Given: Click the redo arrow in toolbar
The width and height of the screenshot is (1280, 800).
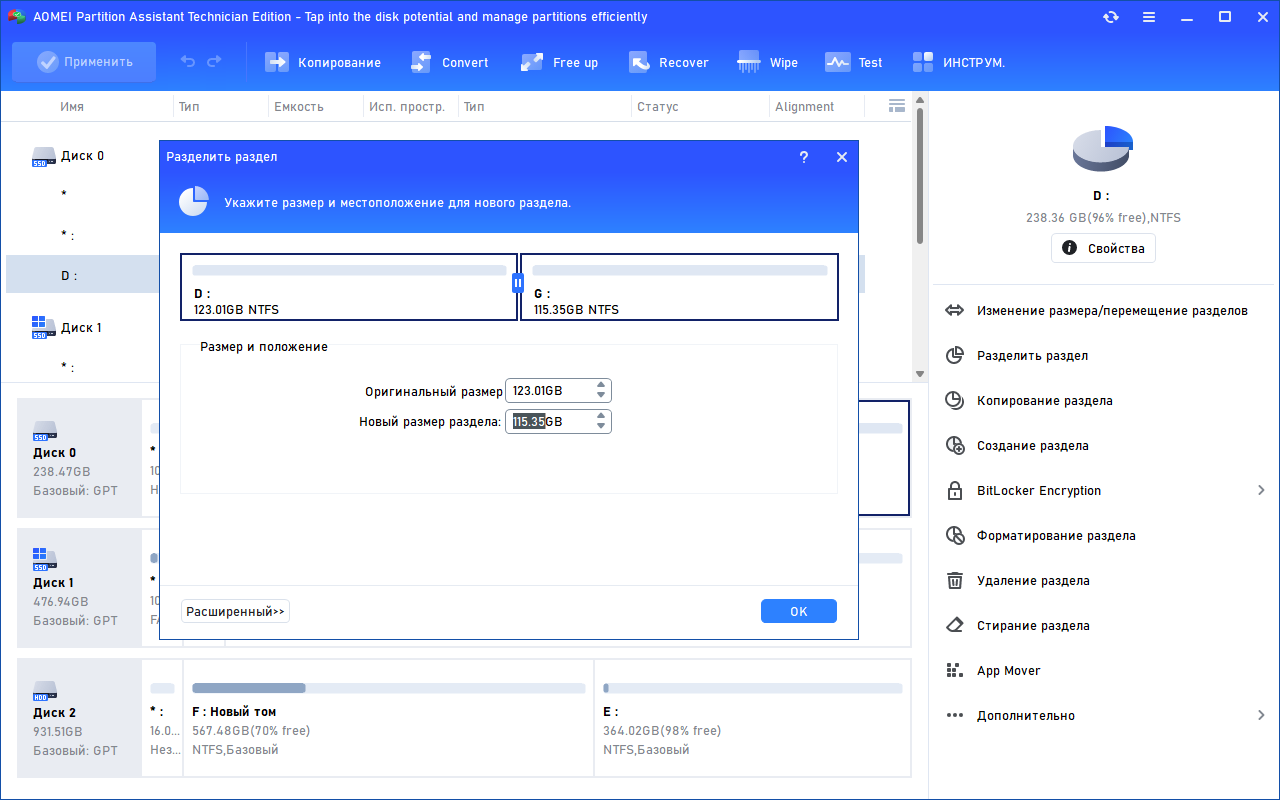Looking at the screenshot, I should [x=214, y=62].
